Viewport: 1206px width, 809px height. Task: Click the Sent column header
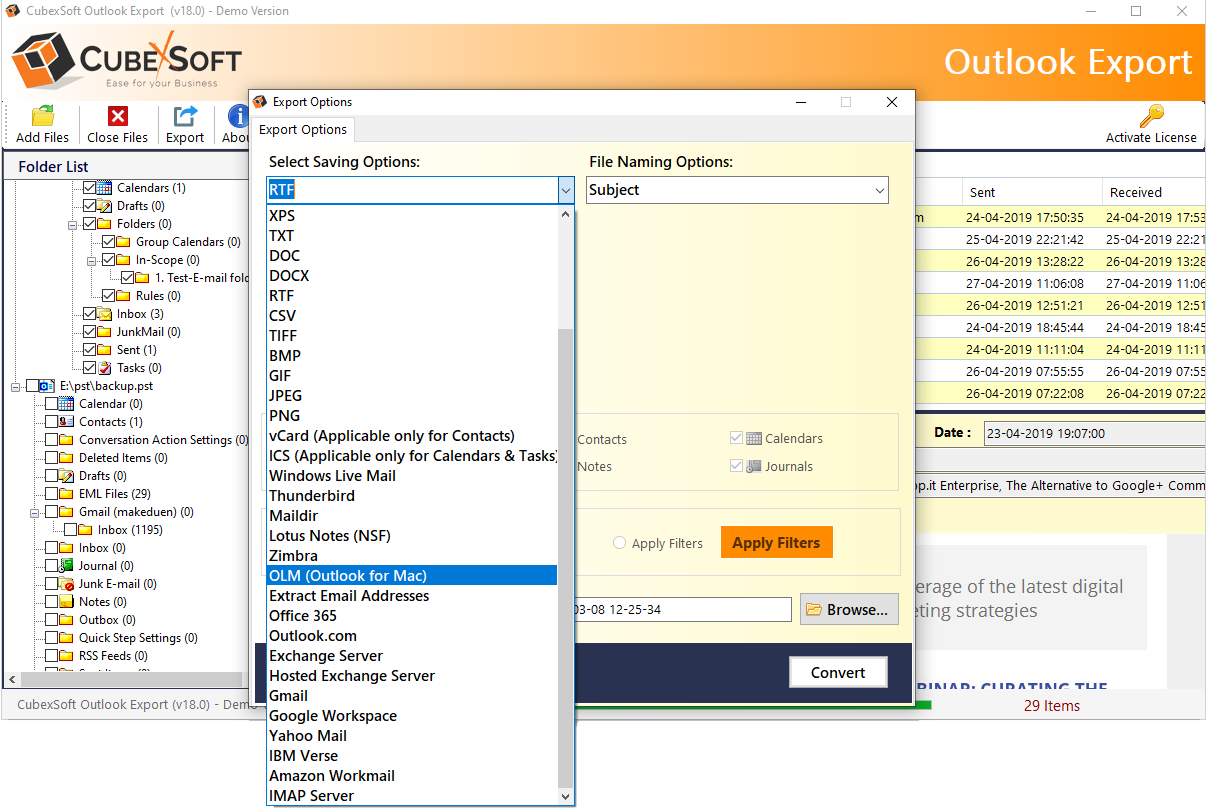tap(1032, 192)
